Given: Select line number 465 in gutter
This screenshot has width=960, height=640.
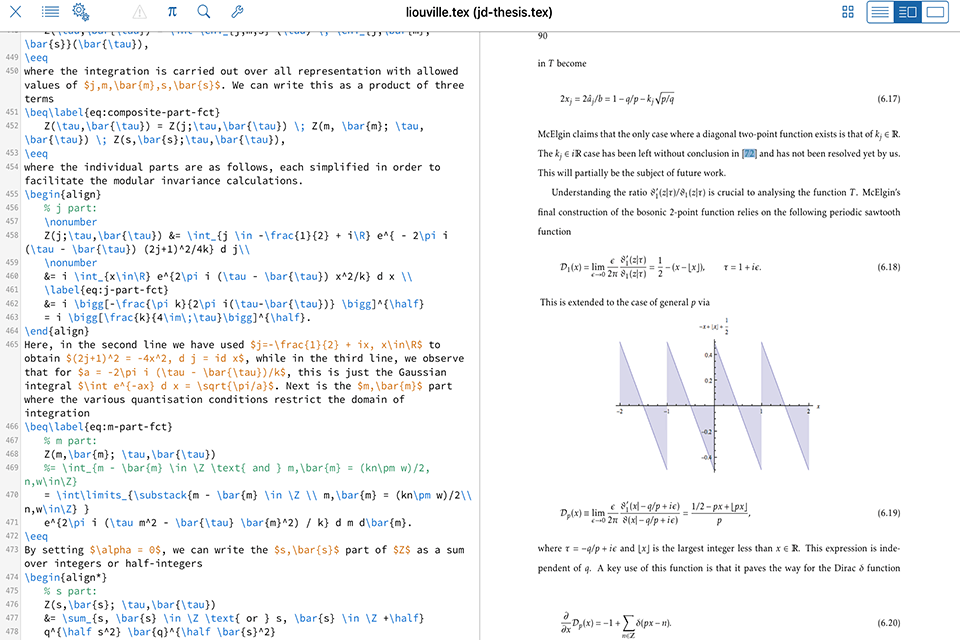Looking at the screenshot, I should 12,344.
